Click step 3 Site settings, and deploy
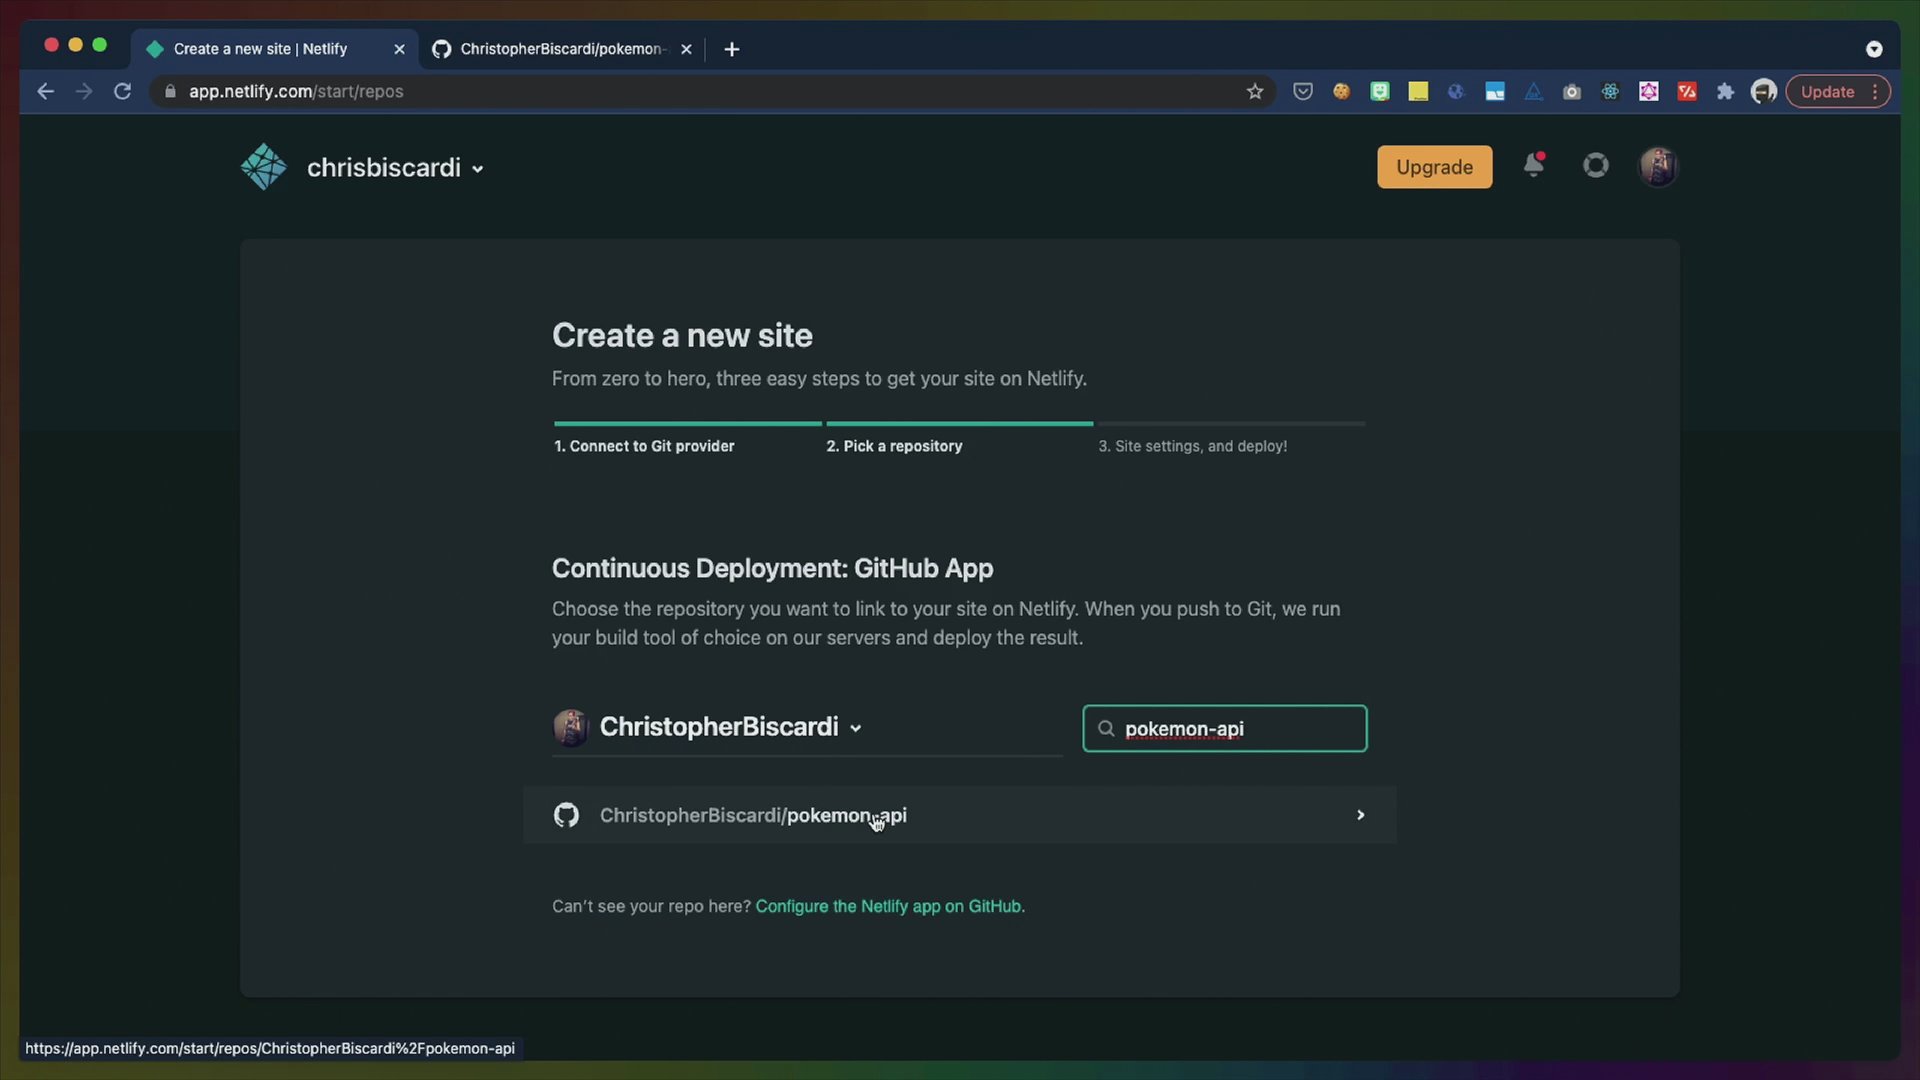The height and width of the screenshot is (1080, 1920). (1192, 446)
